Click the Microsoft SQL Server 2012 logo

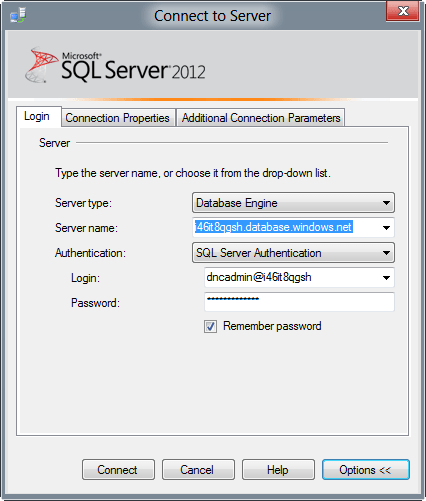pos(115,65)
